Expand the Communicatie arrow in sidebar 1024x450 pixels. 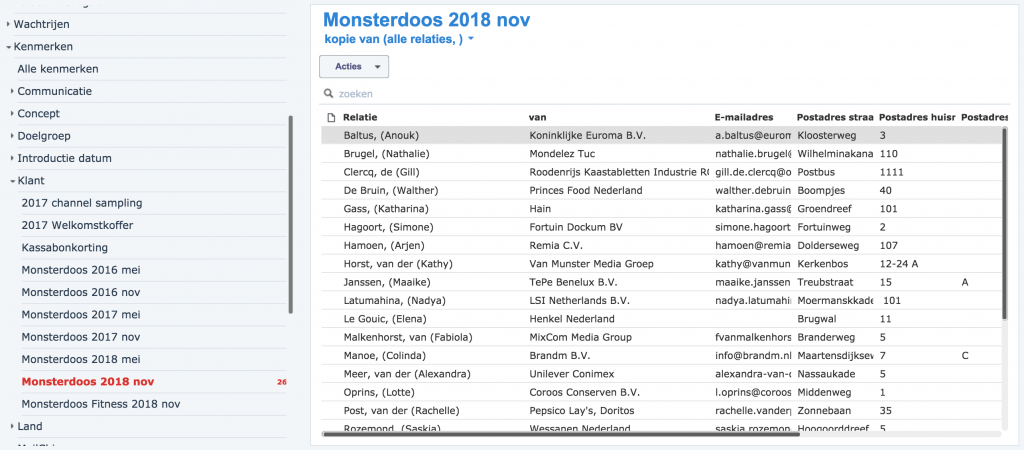(x=12, y=92)
